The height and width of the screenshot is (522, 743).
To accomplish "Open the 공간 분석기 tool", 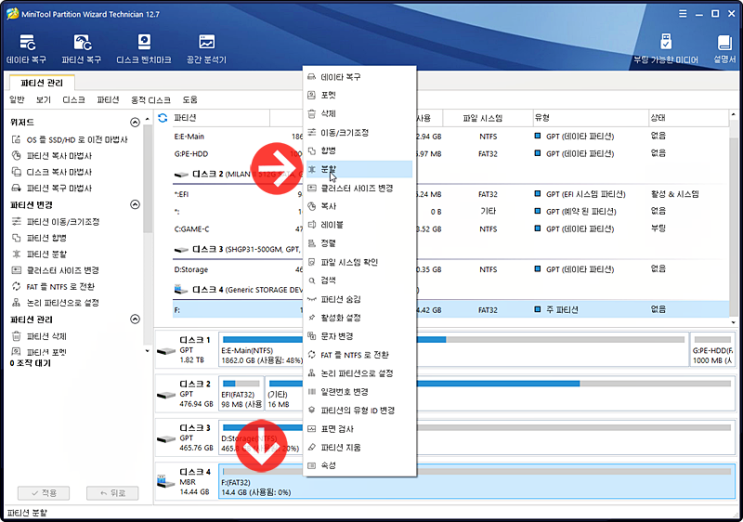I will tap(207, 49).
